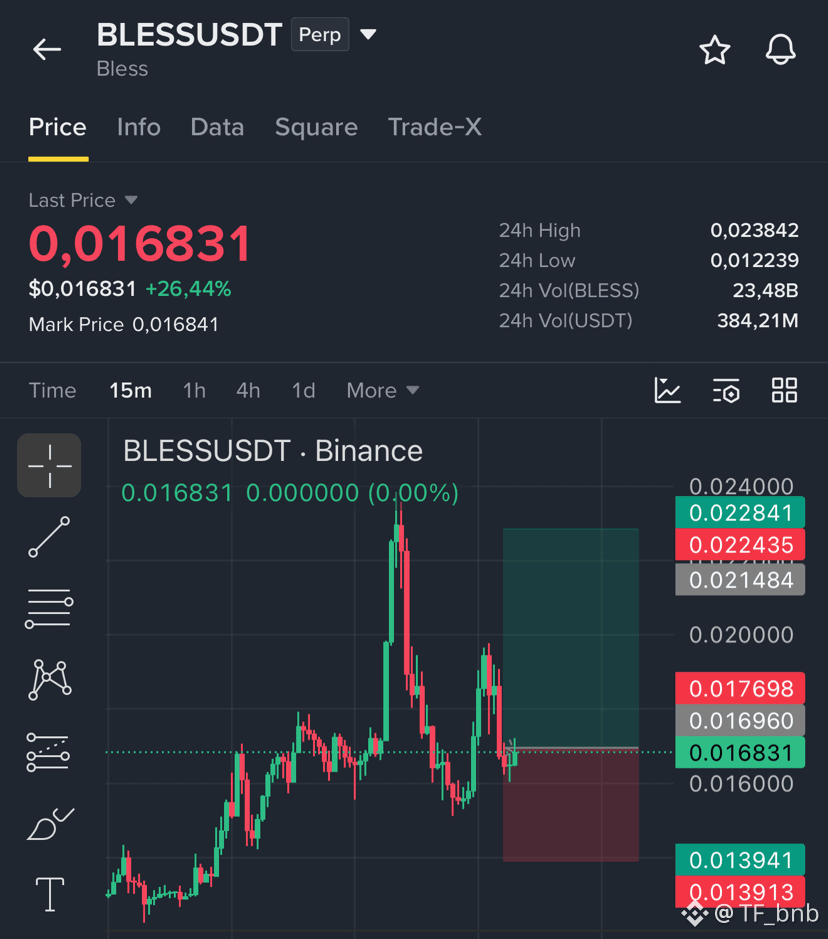Select the brush drawing tool

(50, 824)
